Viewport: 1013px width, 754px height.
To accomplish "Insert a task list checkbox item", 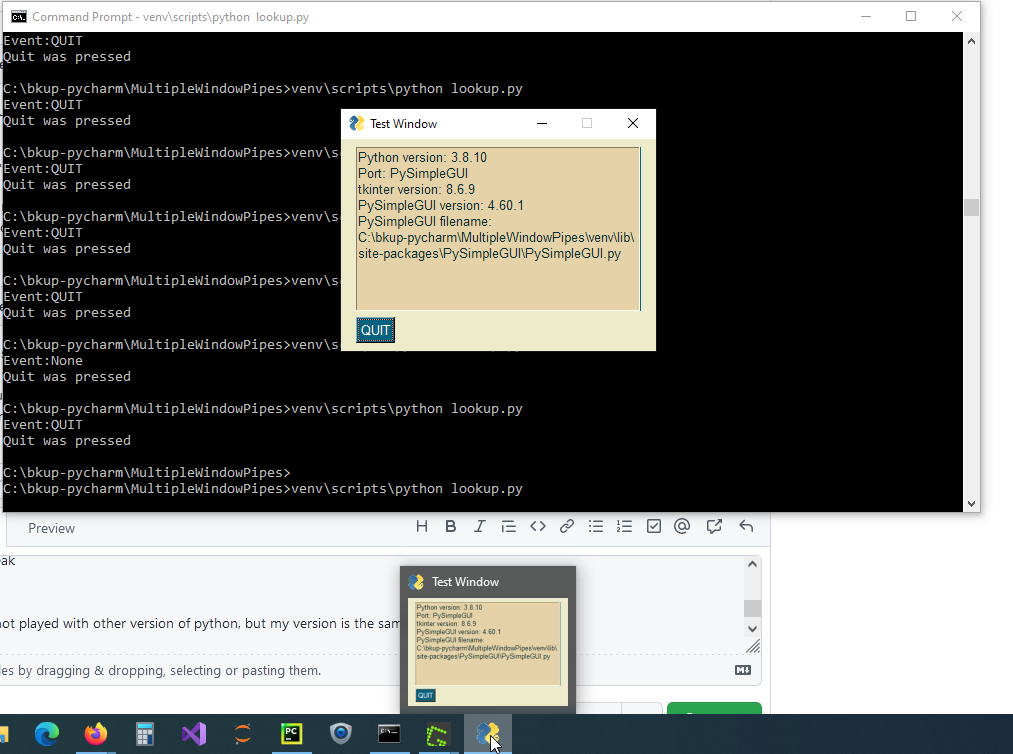I will 653,526.
